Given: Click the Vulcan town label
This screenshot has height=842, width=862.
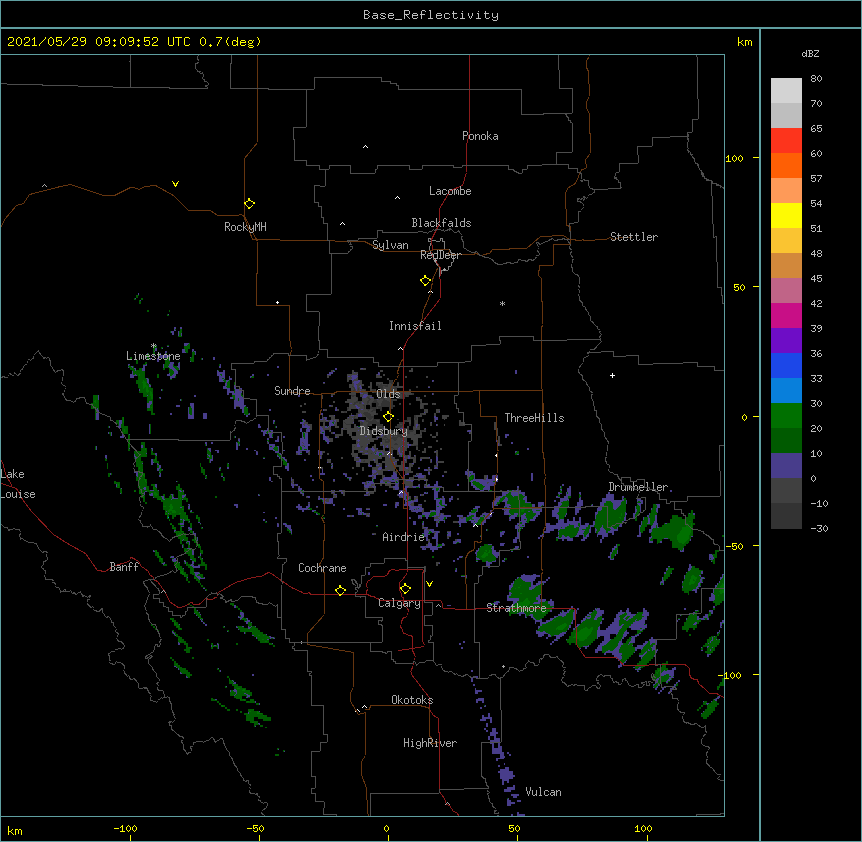Looking at the screenshot, I should click(x=543, y=792).
